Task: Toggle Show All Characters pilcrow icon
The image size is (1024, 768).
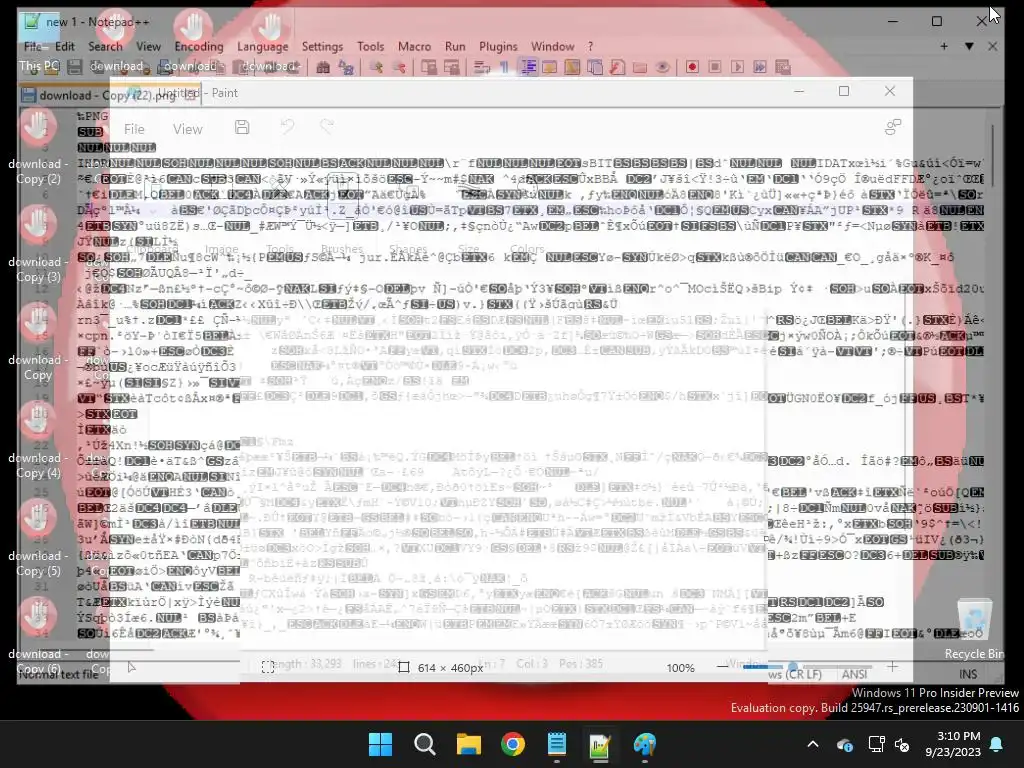Action: click(x=504, y=67)
